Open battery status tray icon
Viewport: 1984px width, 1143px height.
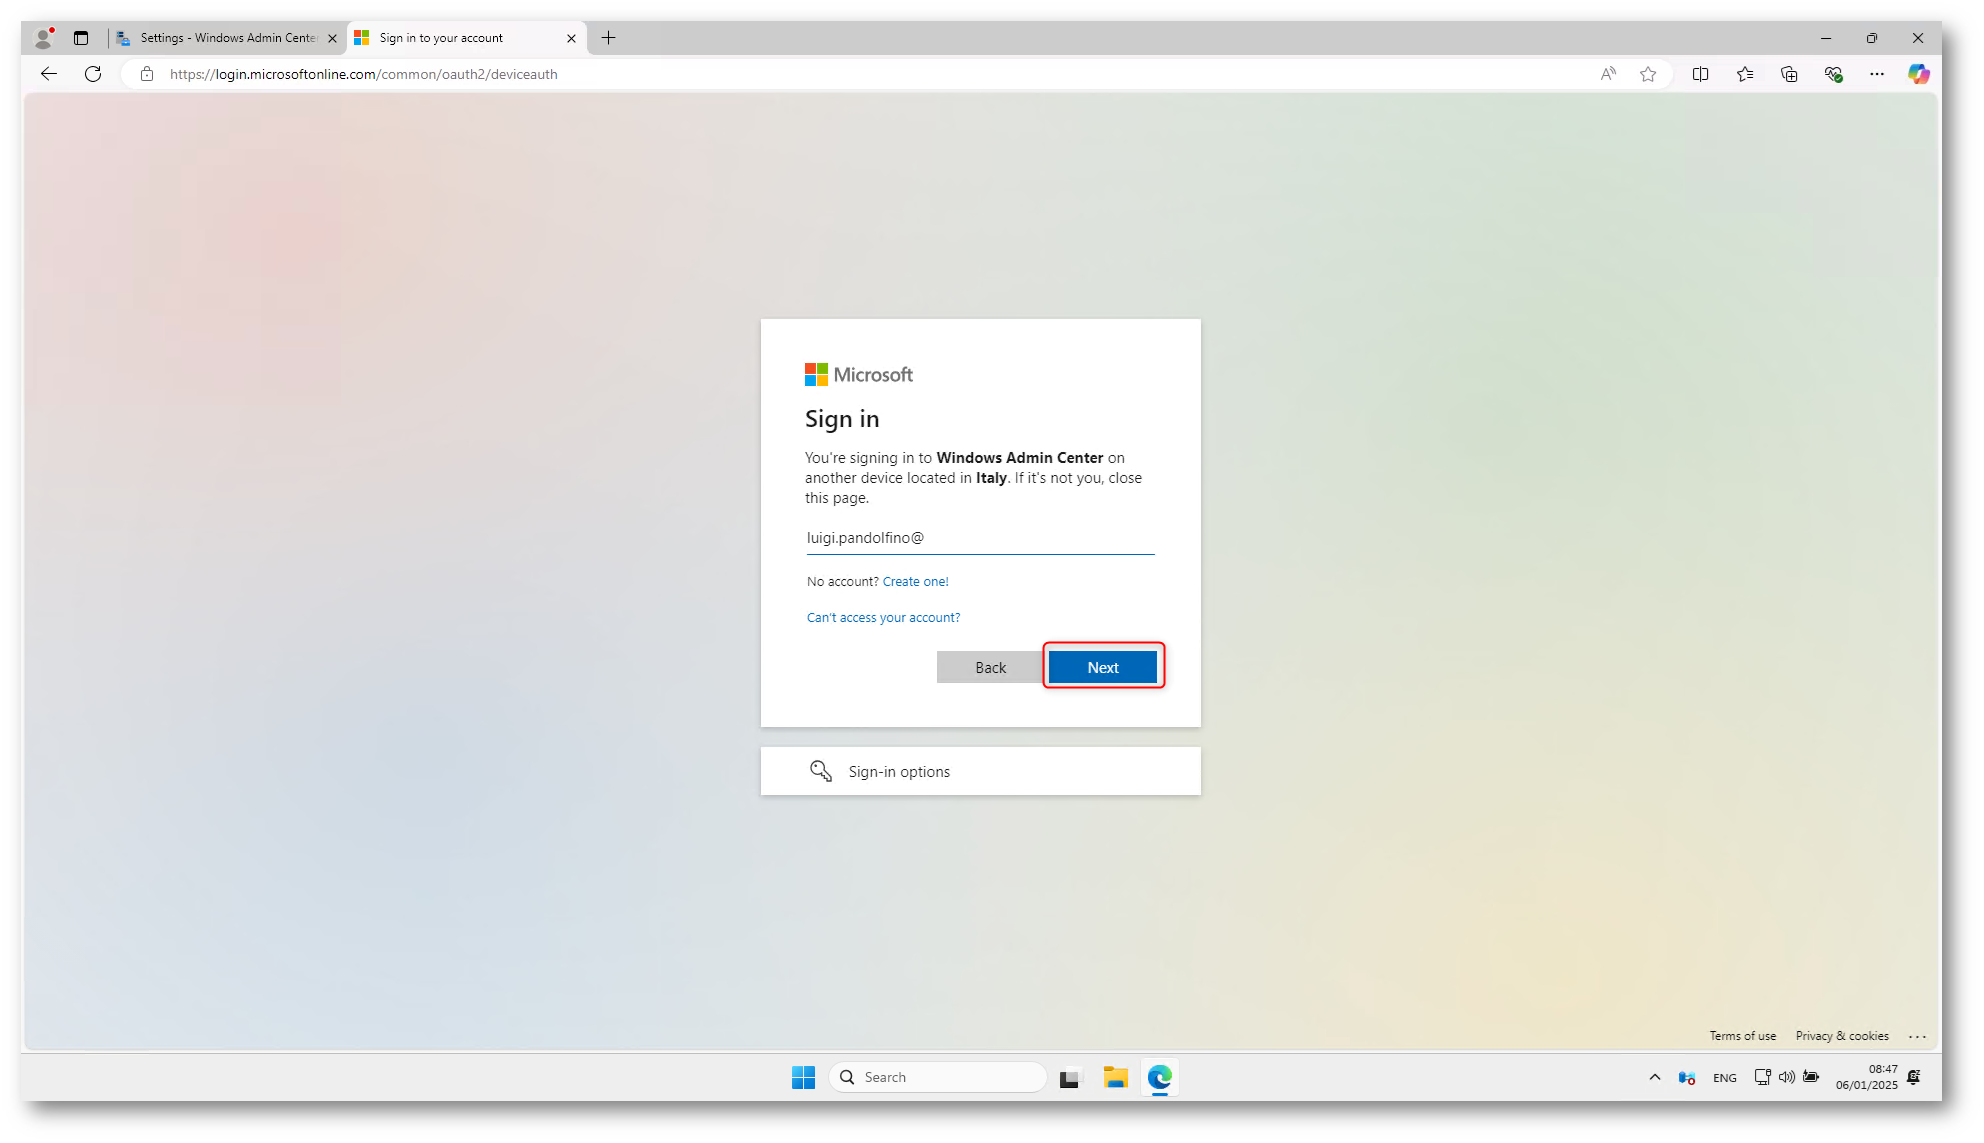pos(1811,1077)
